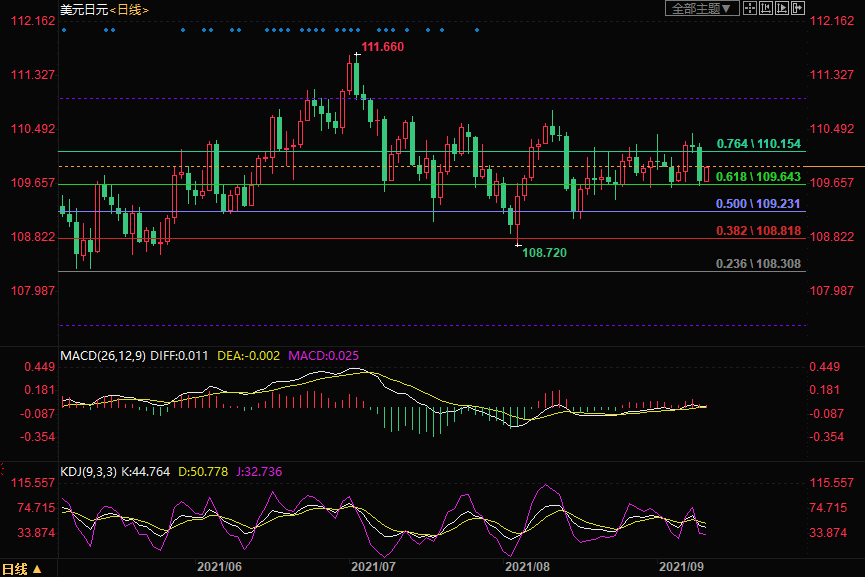Click the 美元日元 symbol title
The image size is (865, 577).
83,9
